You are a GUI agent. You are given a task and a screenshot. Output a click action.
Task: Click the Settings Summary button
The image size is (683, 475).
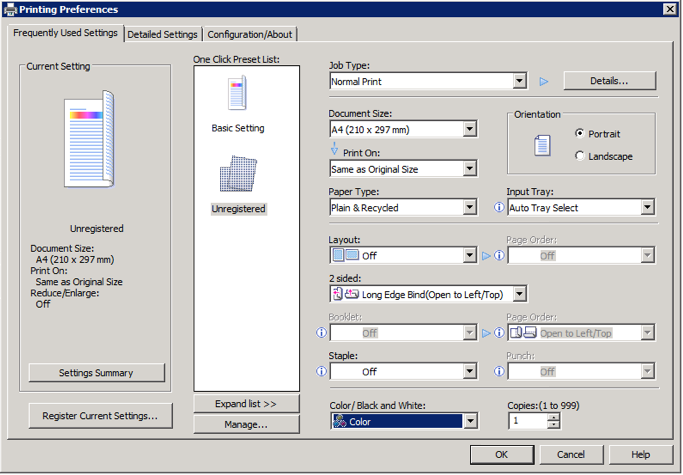click(96, 373)
